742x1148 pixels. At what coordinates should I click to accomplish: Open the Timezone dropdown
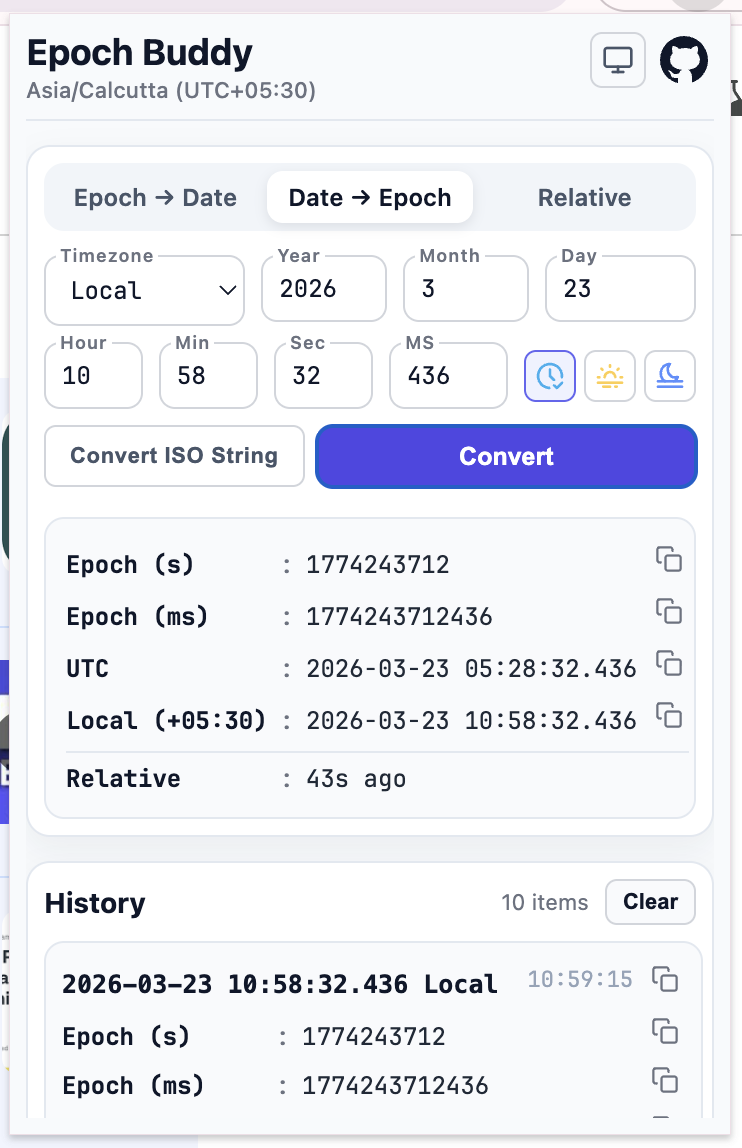[x=144, y=290]
